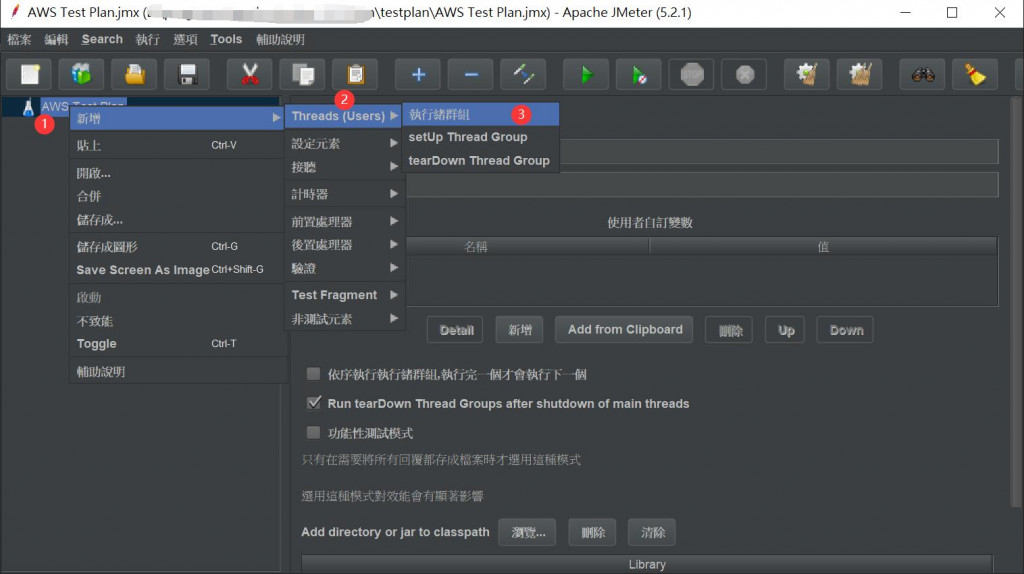Select 開啟... in the context menu
The image size is (1024, 574).
pyautogui.click(x=177, y=173)
